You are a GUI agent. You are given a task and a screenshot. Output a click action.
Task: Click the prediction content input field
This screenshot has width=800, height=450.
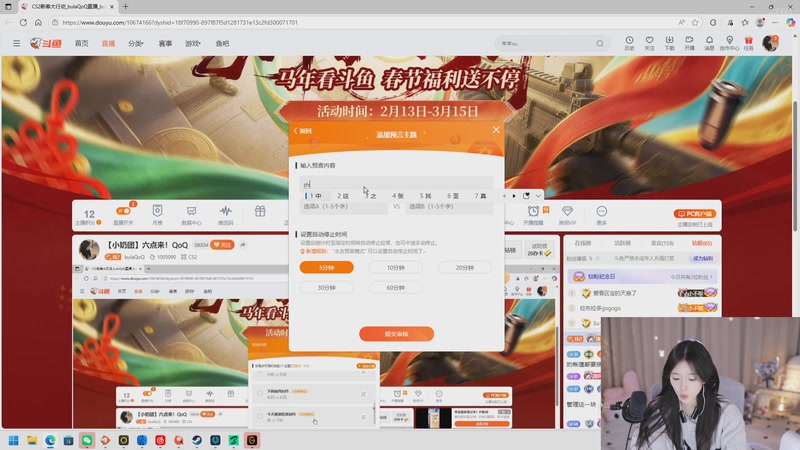(396, 184)
